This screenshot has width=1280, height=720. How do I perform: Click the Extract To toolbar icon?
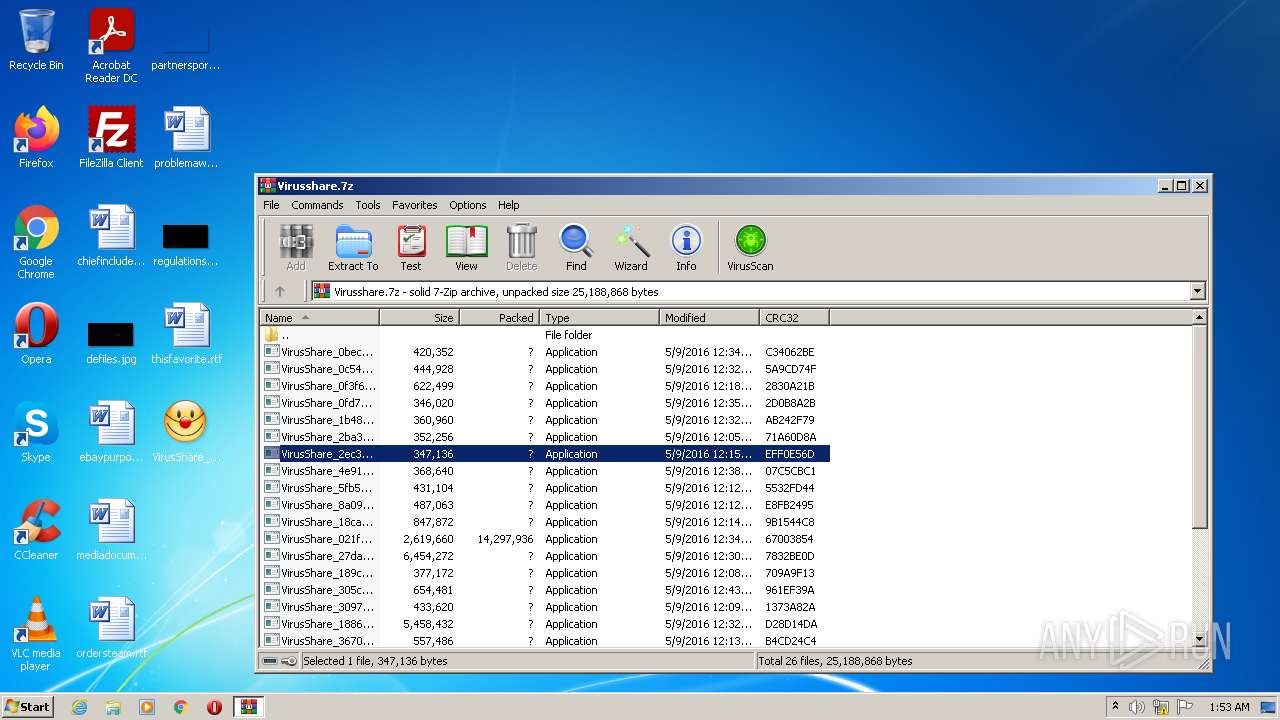point(353,247)
